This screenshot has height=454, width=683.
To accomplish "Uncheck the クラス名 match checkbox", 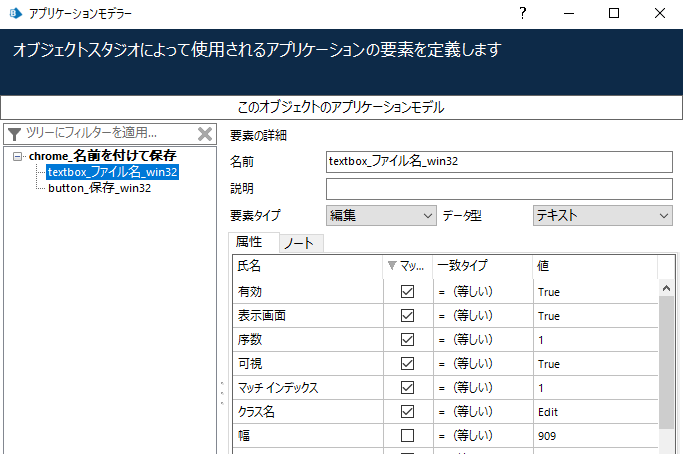I will (407, 411).
